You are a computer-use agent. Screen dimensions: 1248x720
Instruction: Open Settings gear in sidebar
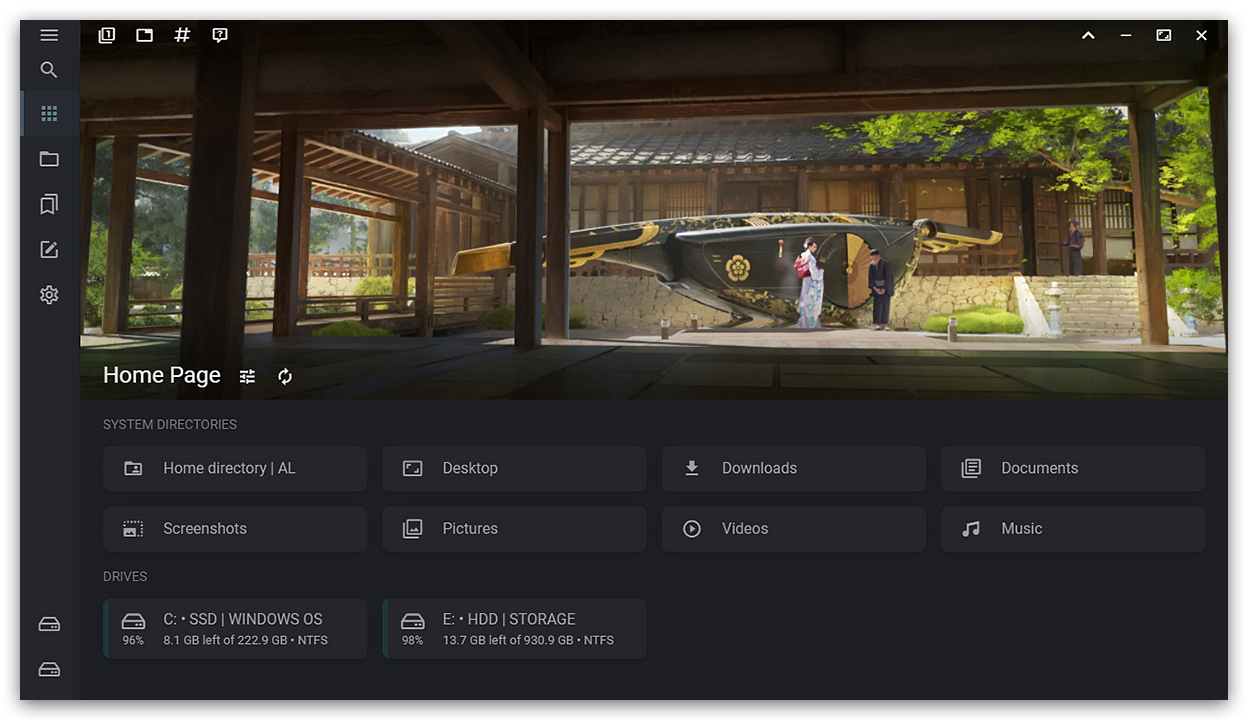[x=49, y=295]
